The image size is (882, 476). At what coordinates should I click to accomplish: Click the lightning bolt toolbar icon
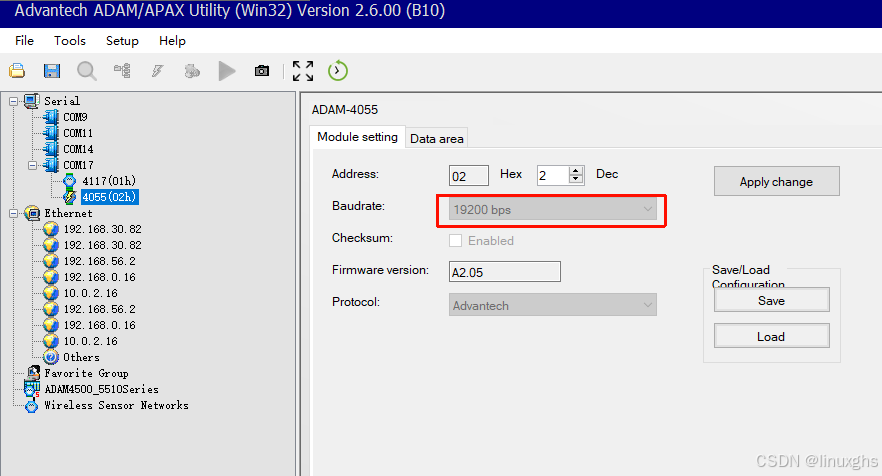(158, 71)
